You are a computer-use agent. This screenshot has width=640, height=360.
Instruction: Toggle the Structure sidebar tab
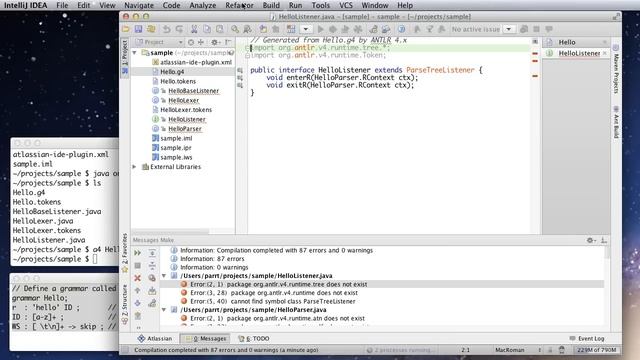125,304
